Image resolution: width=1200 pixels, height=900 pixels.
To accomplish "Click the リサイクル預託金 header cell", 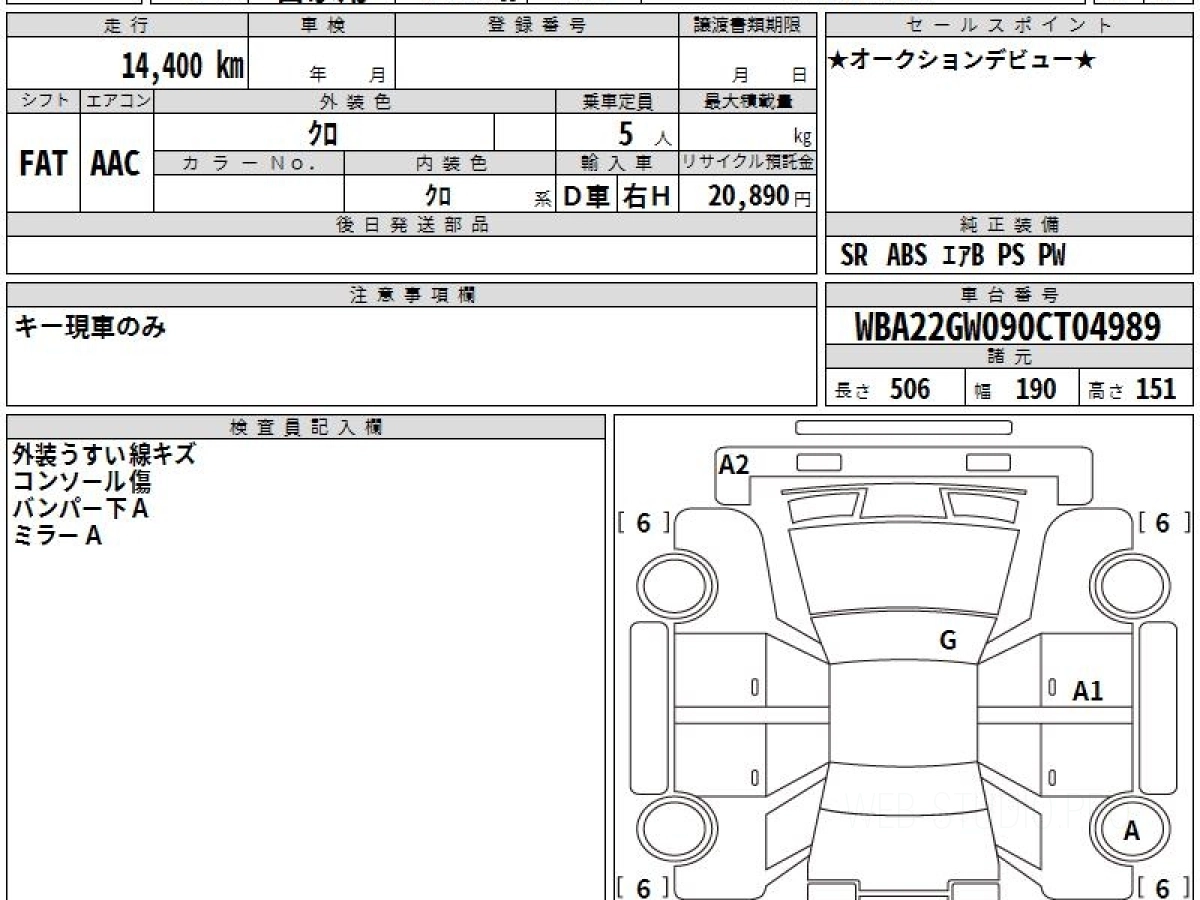I will click(x=748, y=163).
